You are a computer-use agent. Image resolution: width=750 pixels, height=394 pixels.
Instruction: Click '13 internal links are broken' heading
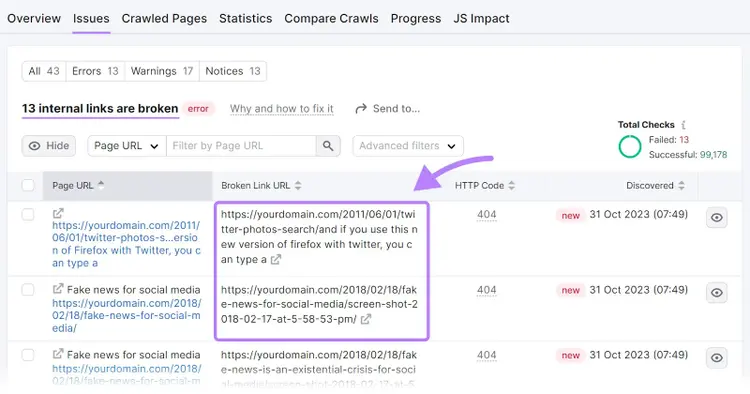point(100,109)
